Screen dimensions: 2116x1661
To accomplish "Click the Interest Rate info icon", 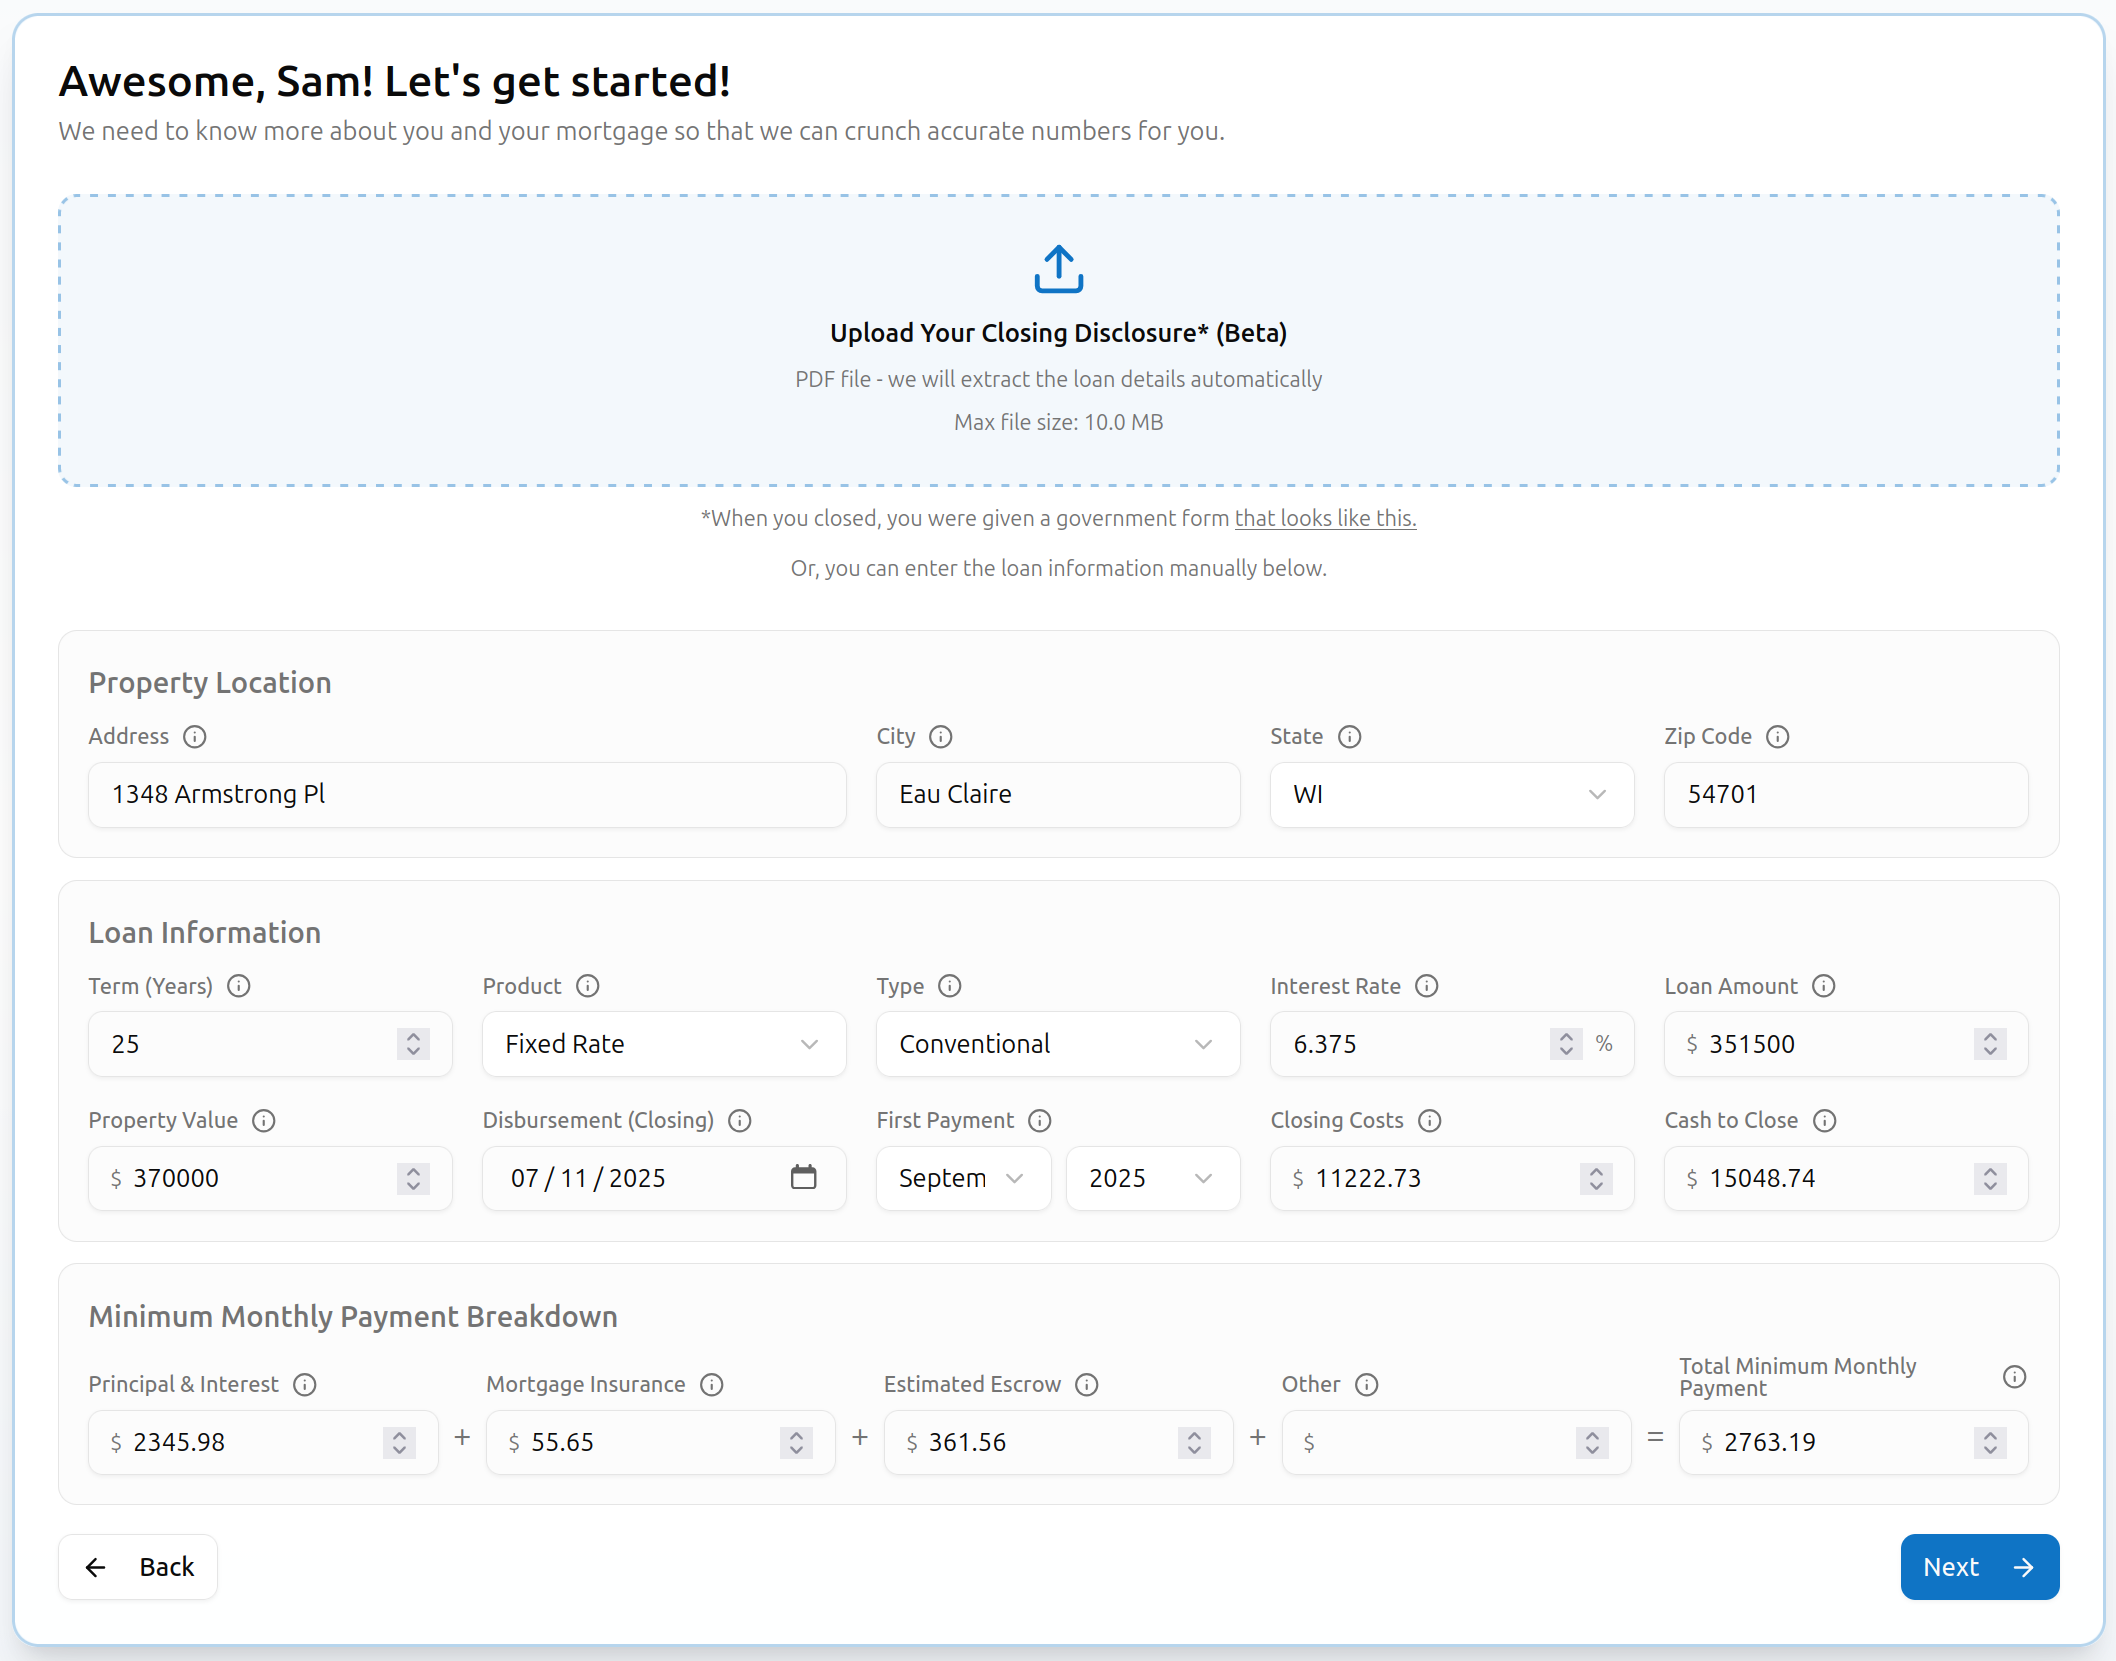I will [x=1427, y=986].
